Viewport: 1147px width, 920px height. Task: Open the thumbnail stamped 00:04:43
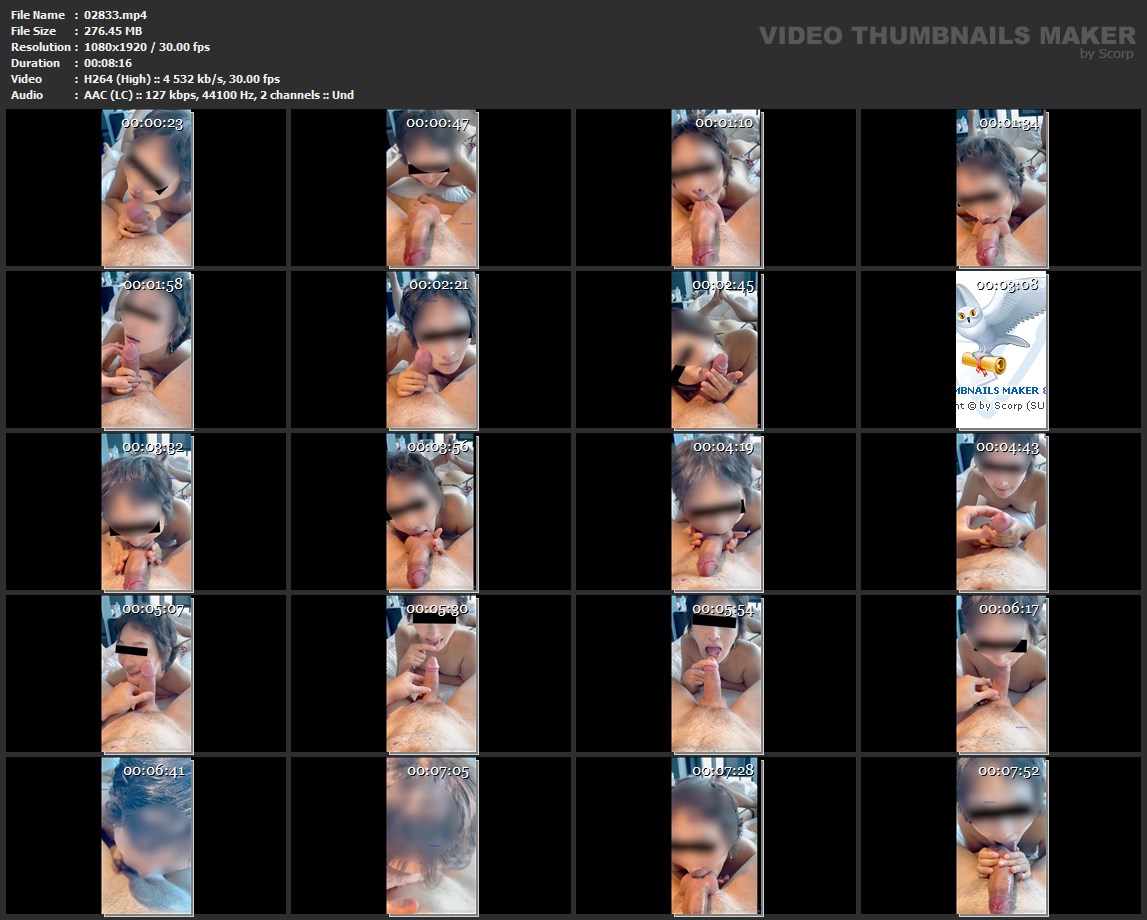[x=1001, y=512]
